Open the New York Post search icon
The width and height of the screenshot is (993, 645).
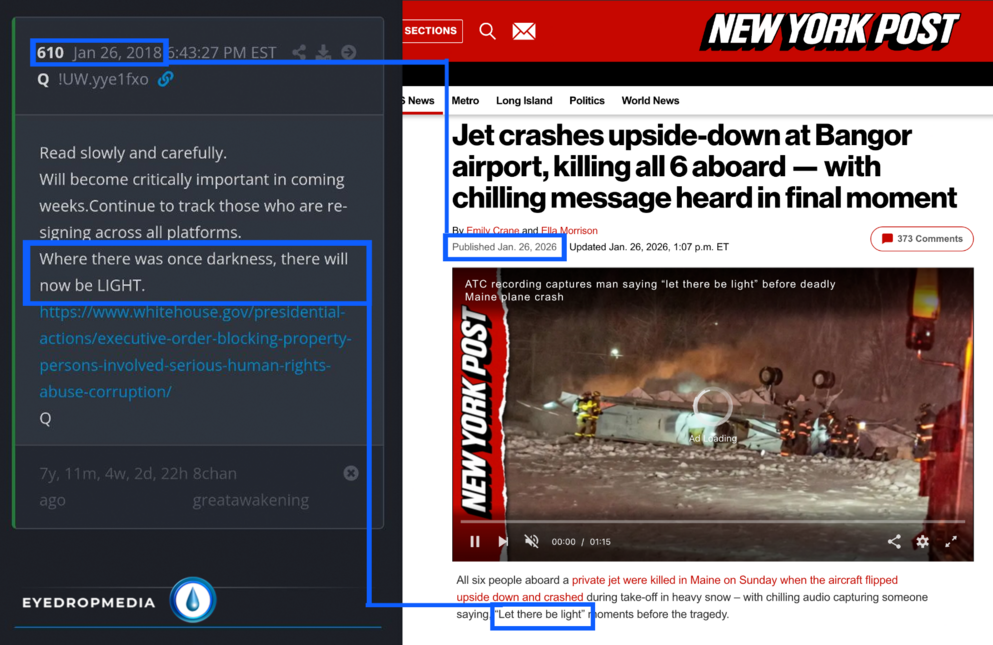click(487, 31)
